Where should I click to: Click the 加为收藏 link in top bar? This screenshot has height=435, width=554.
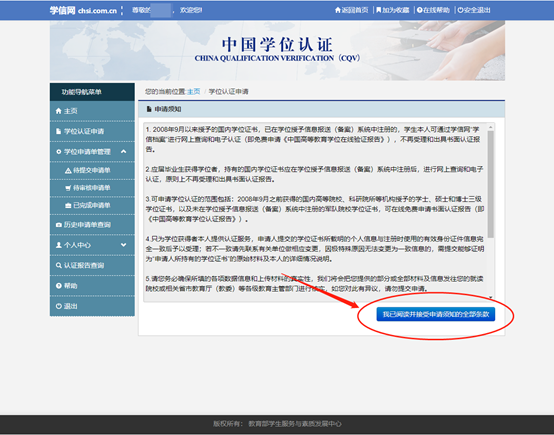click(393, 10)
